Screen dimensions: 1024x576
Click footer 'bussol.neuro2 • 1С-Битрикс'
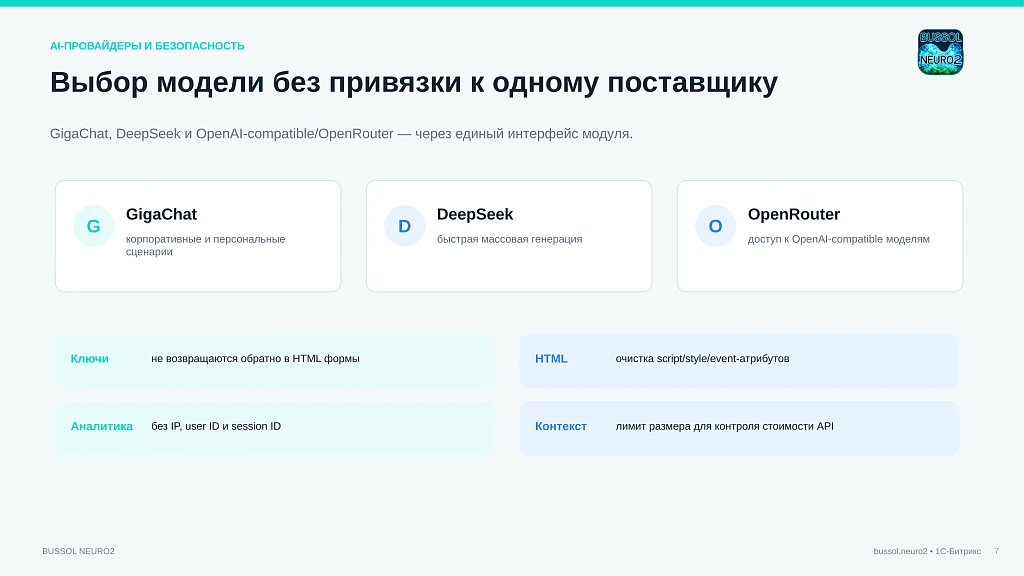927,551
